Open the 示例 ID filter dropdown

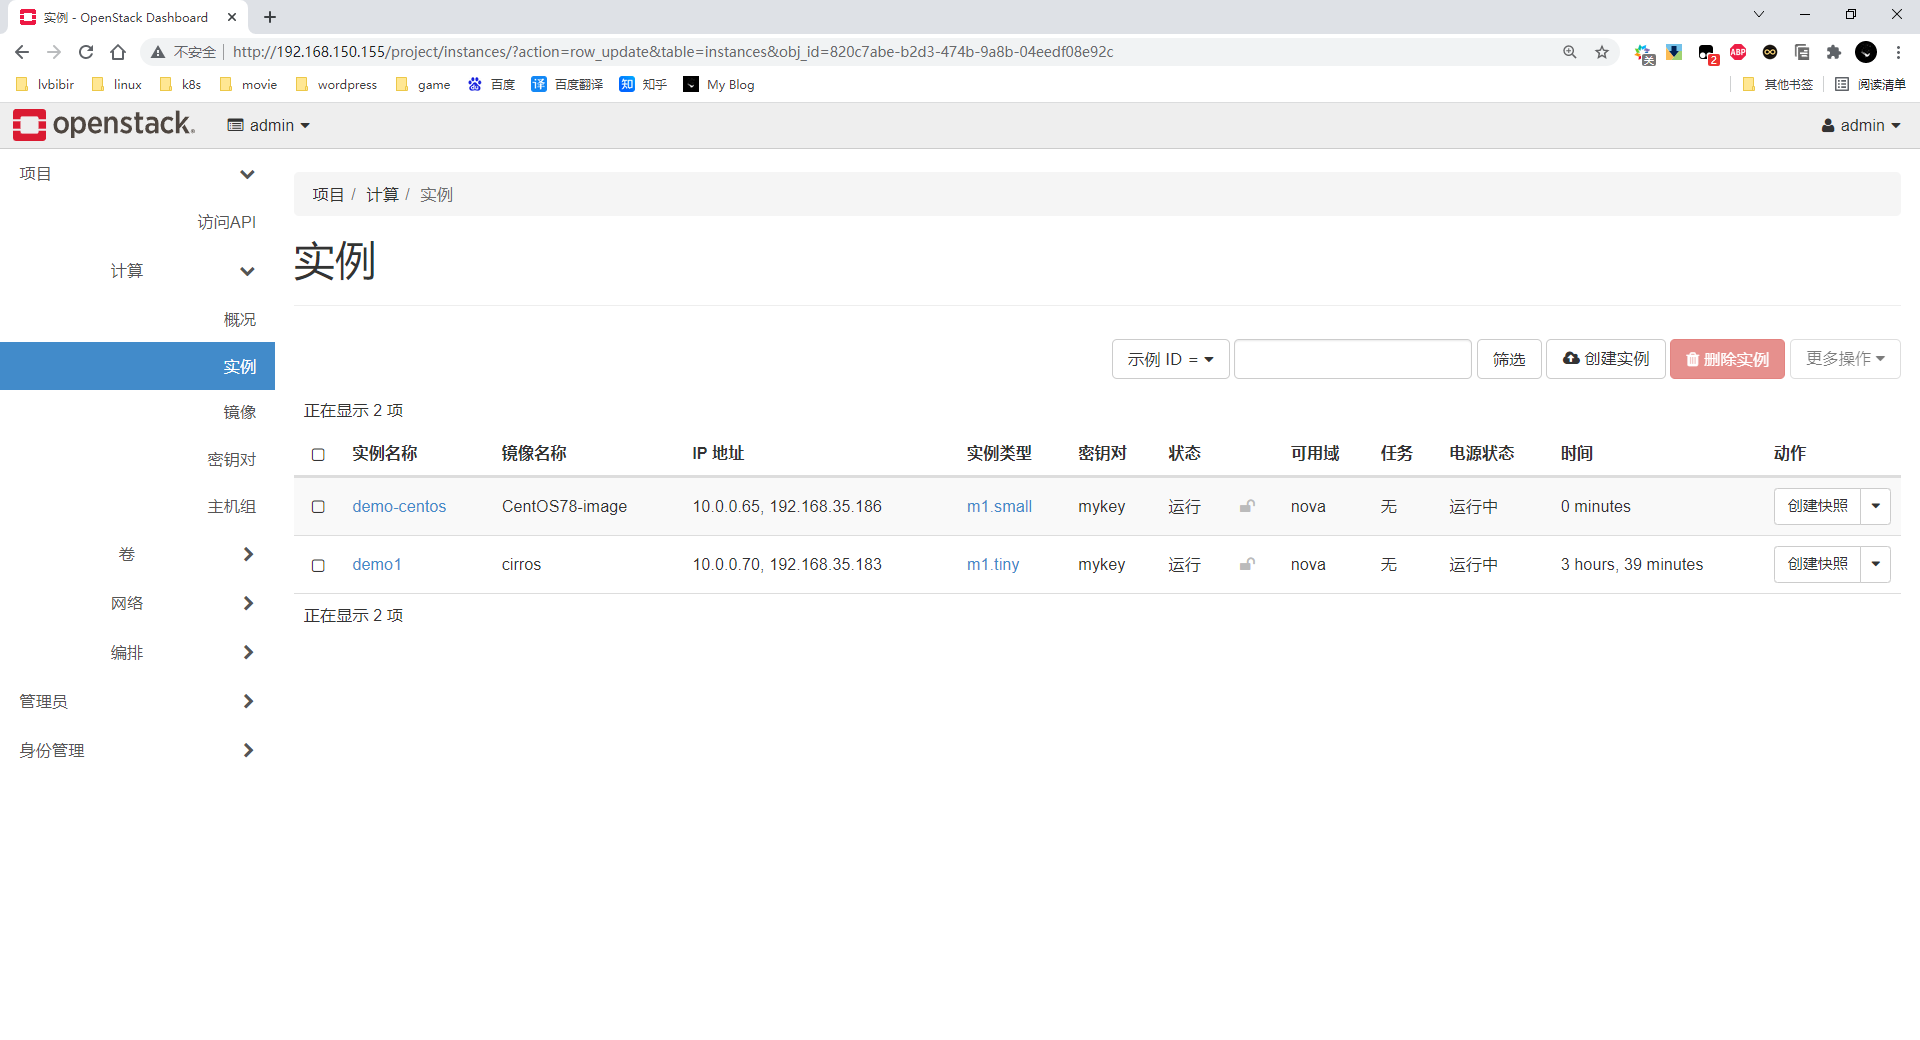point(1170,359)
